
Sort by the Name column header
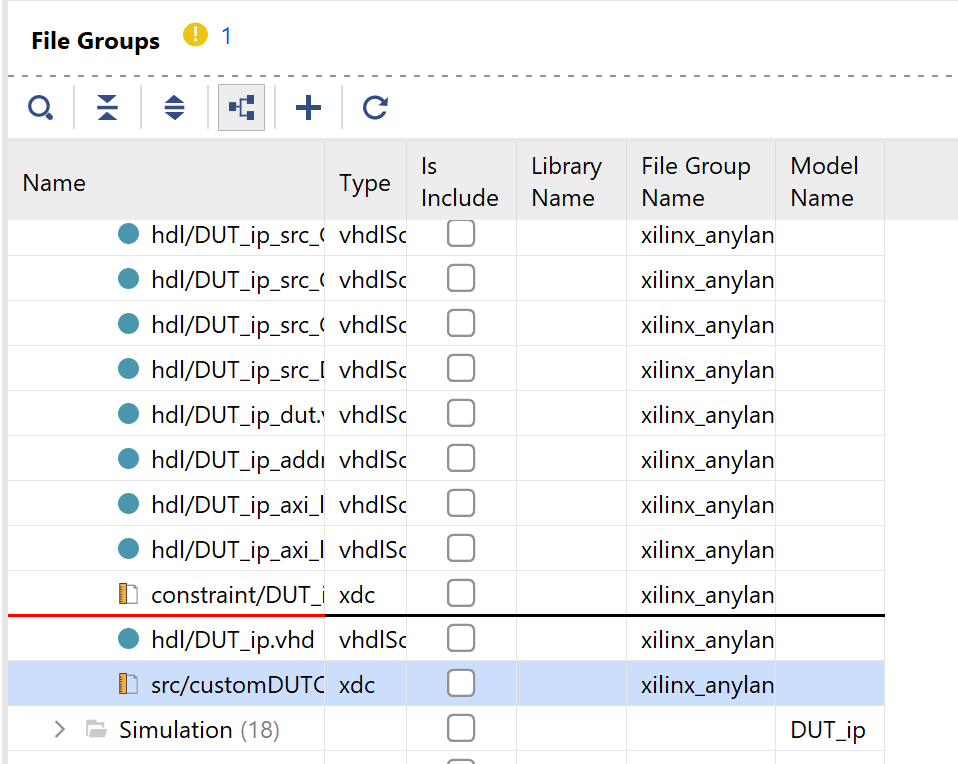coord(54,183)
